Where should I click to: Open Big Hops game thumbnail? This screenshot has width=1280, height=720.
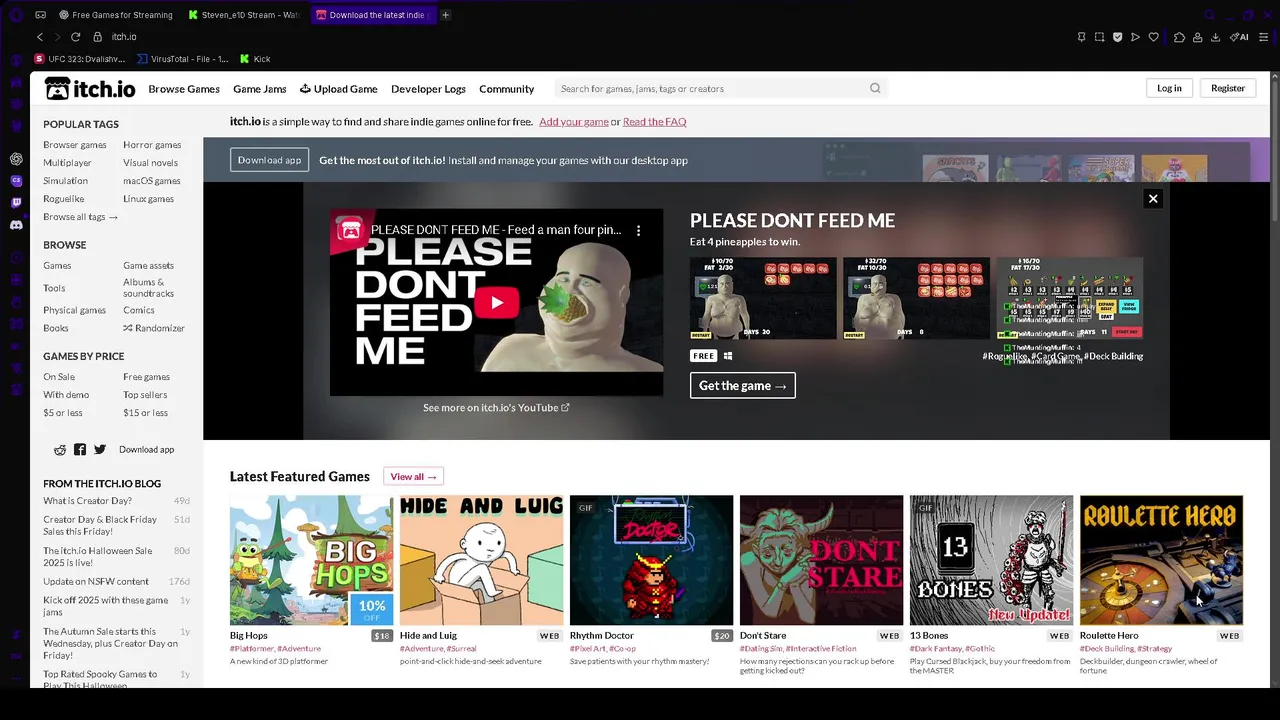(x=311, y=560)
